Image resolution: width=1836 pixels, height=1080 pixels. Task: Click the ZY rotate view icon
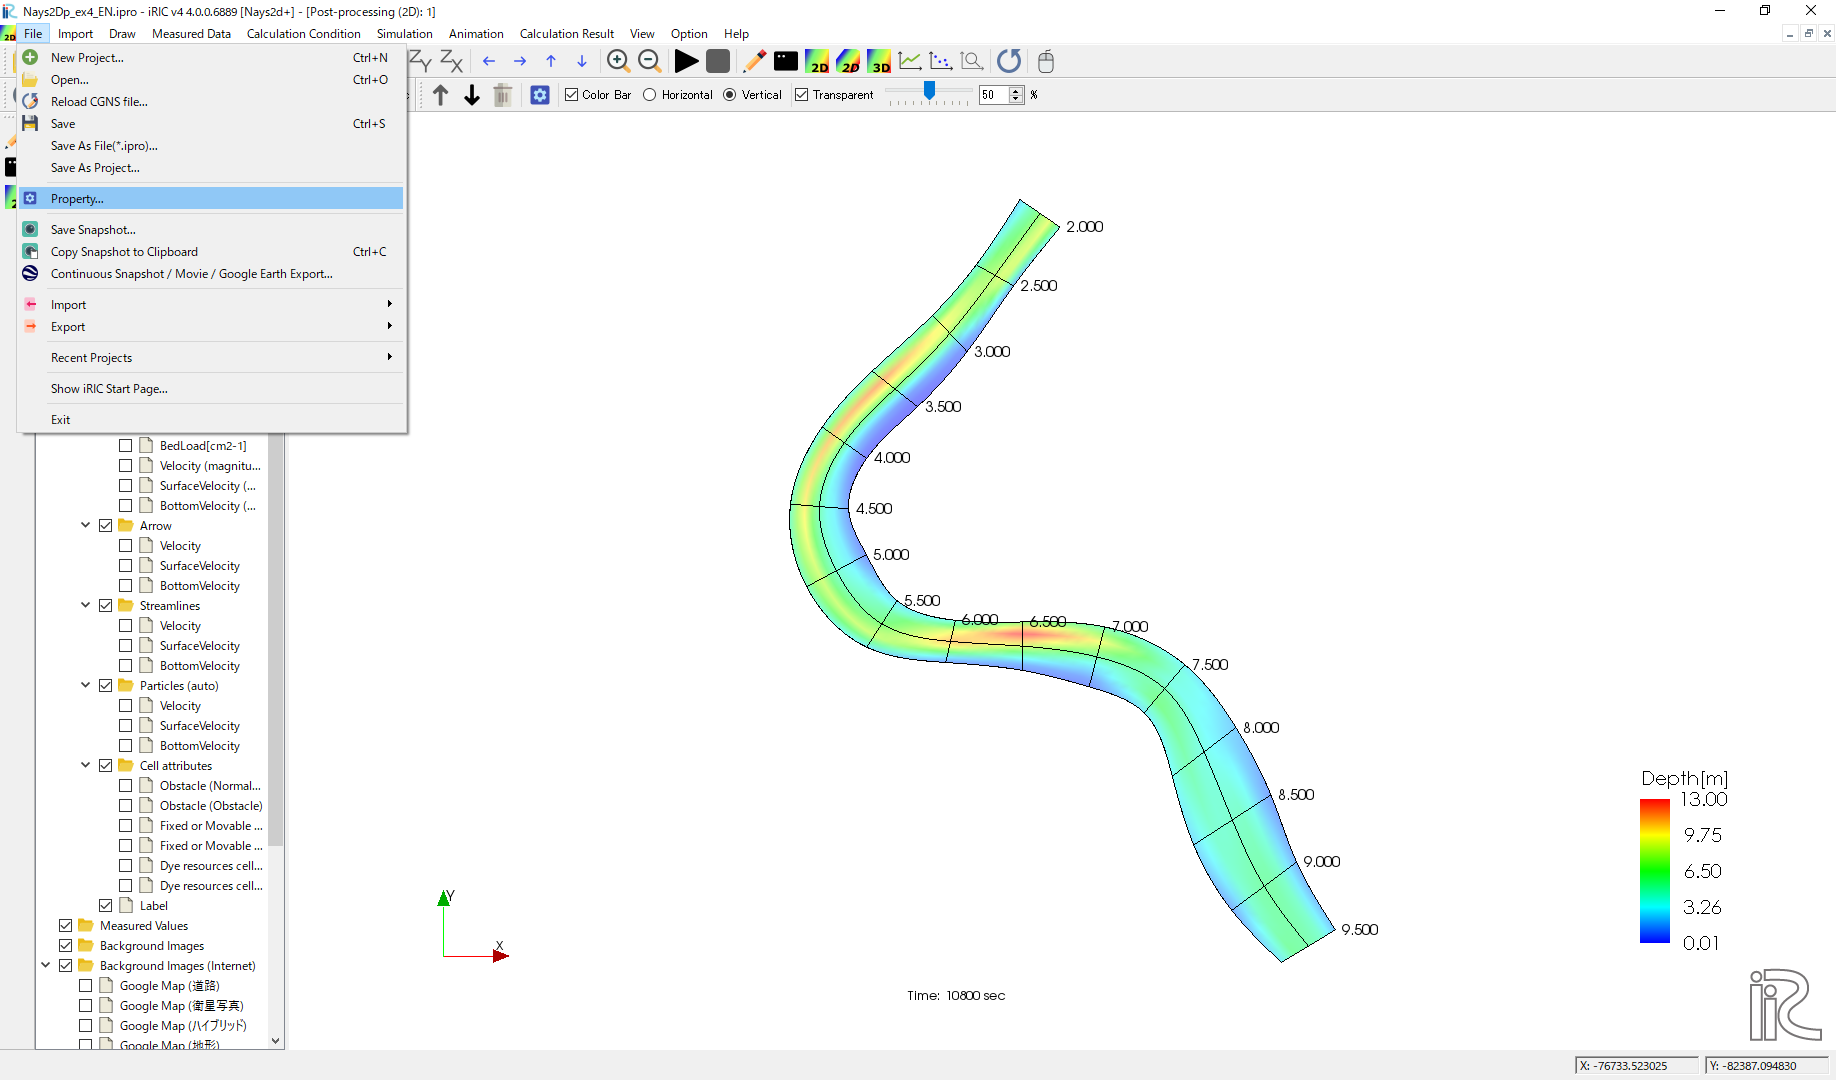point(420,61)
